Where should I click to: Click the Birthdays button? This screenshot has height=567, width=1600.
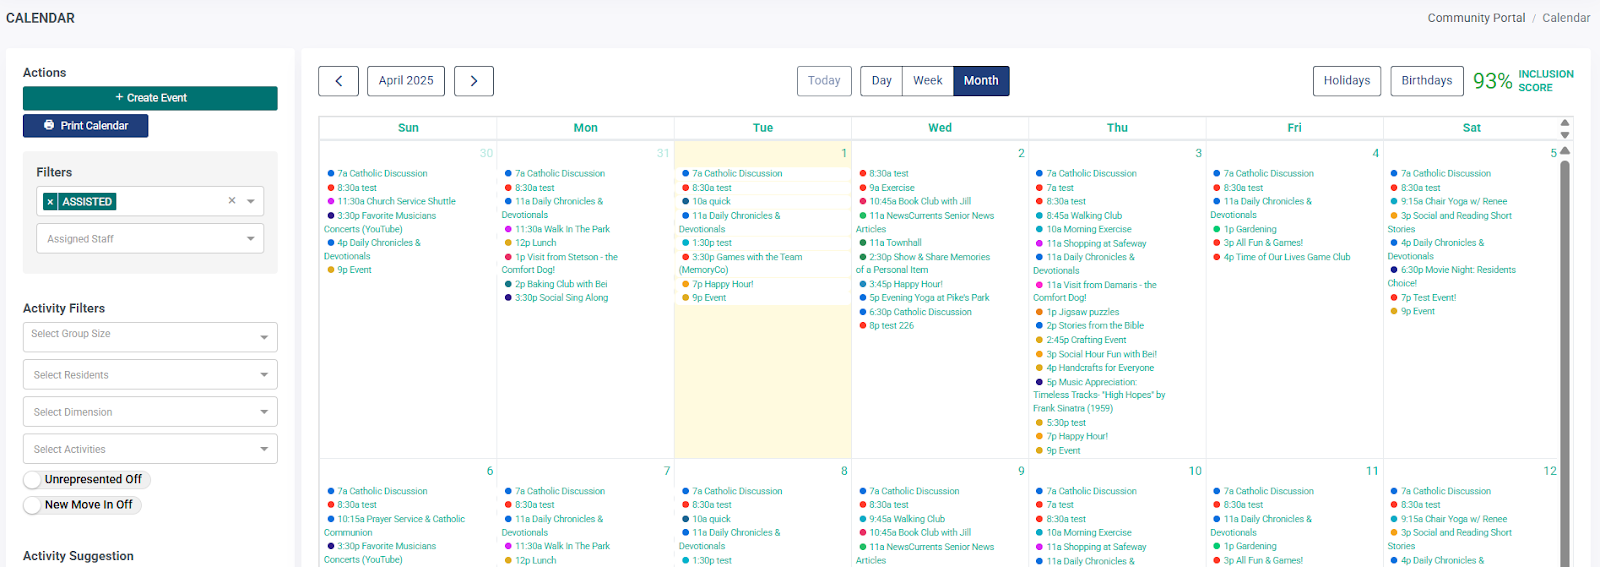(1426, 81)
